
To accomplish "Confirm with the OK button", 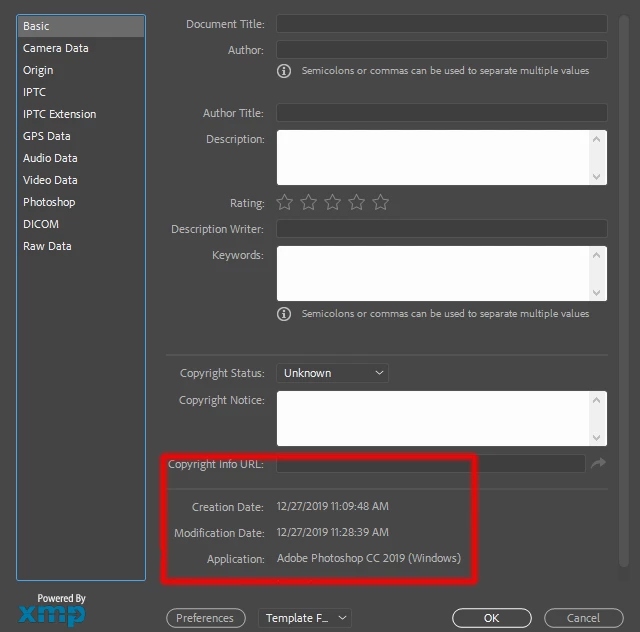I will pyautogui.click(x=492, y=618).
